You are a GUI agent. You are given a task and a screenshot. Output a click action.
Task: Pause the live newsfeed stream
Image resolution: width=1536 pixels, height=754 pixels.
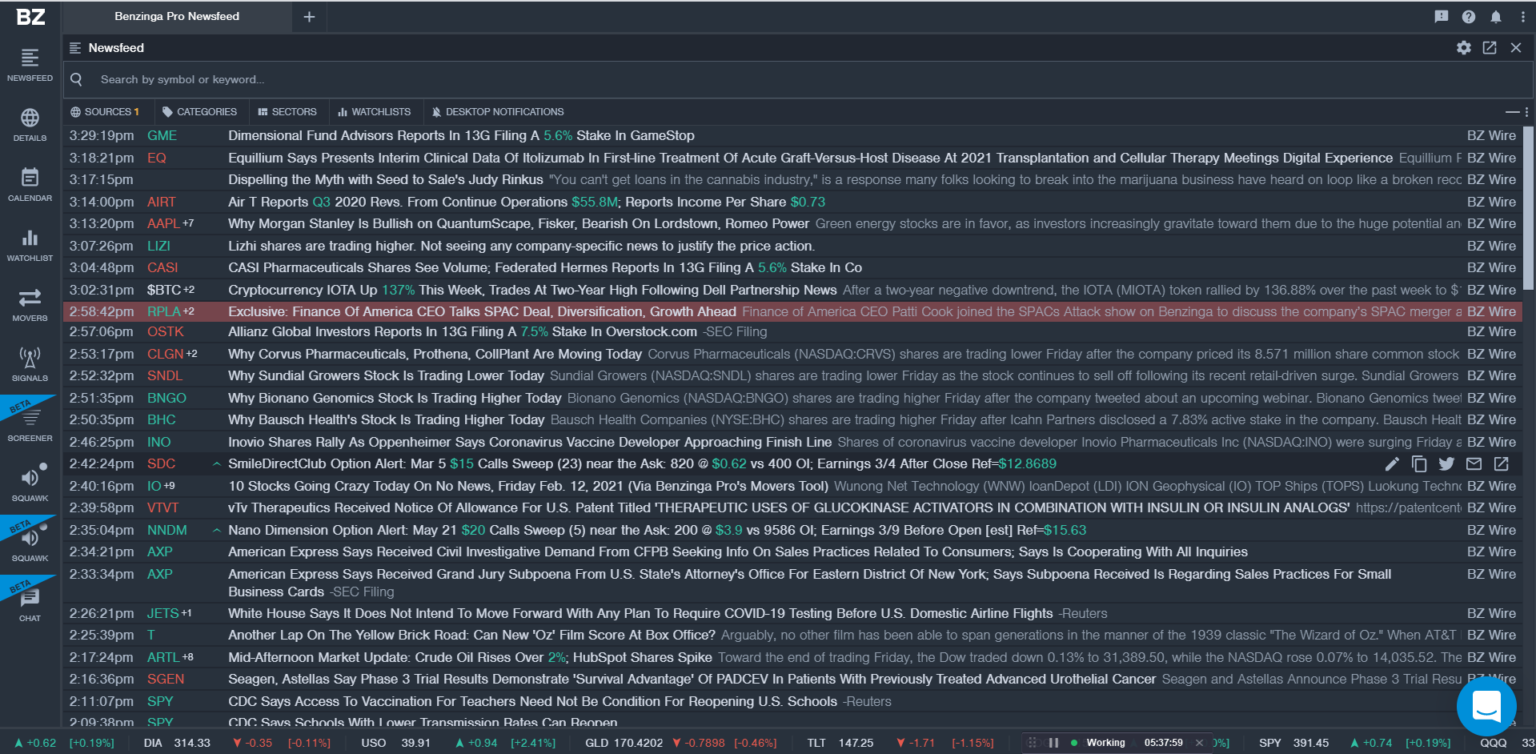coord(1055,743)
